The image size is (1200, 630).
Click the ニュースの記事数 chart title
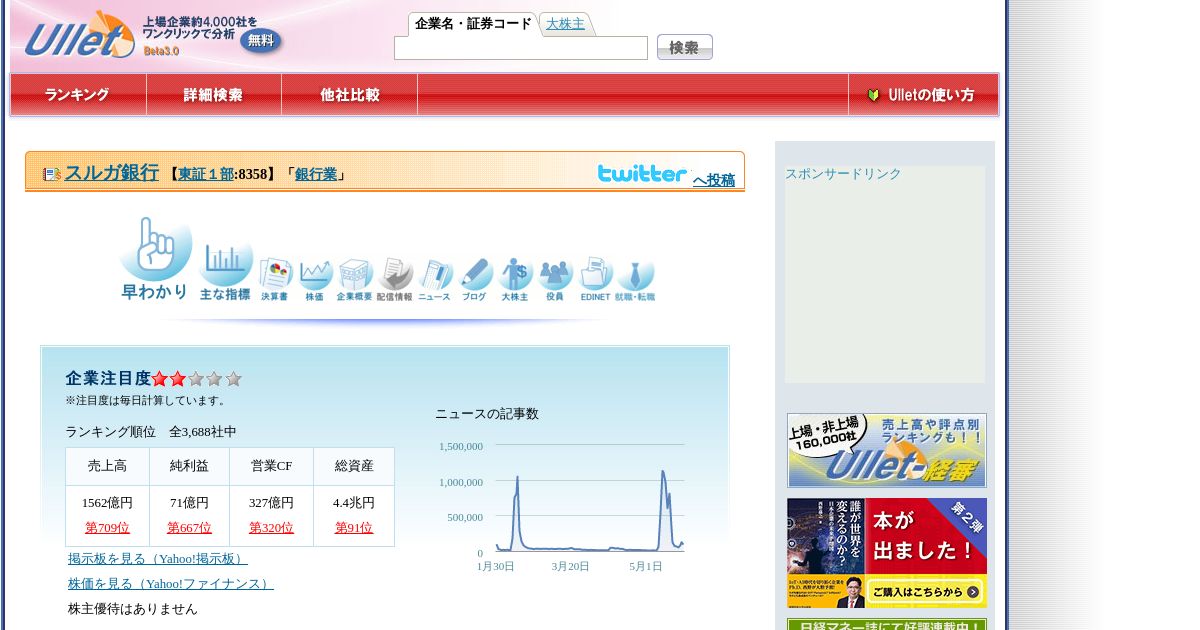point(487,414)
